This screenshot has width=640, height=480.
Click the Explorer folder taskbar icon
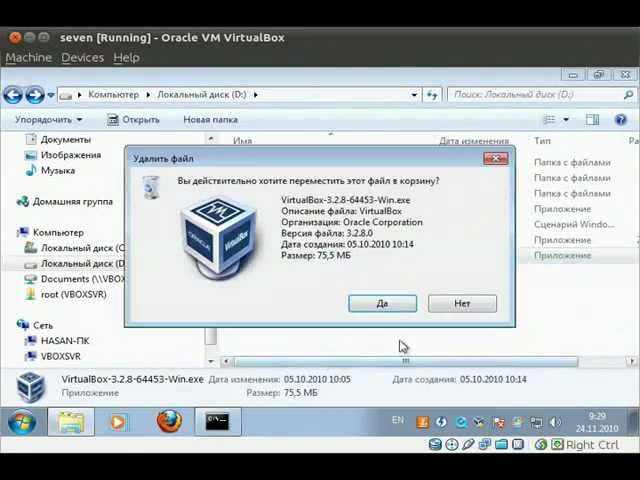click(x=71, y=422)
